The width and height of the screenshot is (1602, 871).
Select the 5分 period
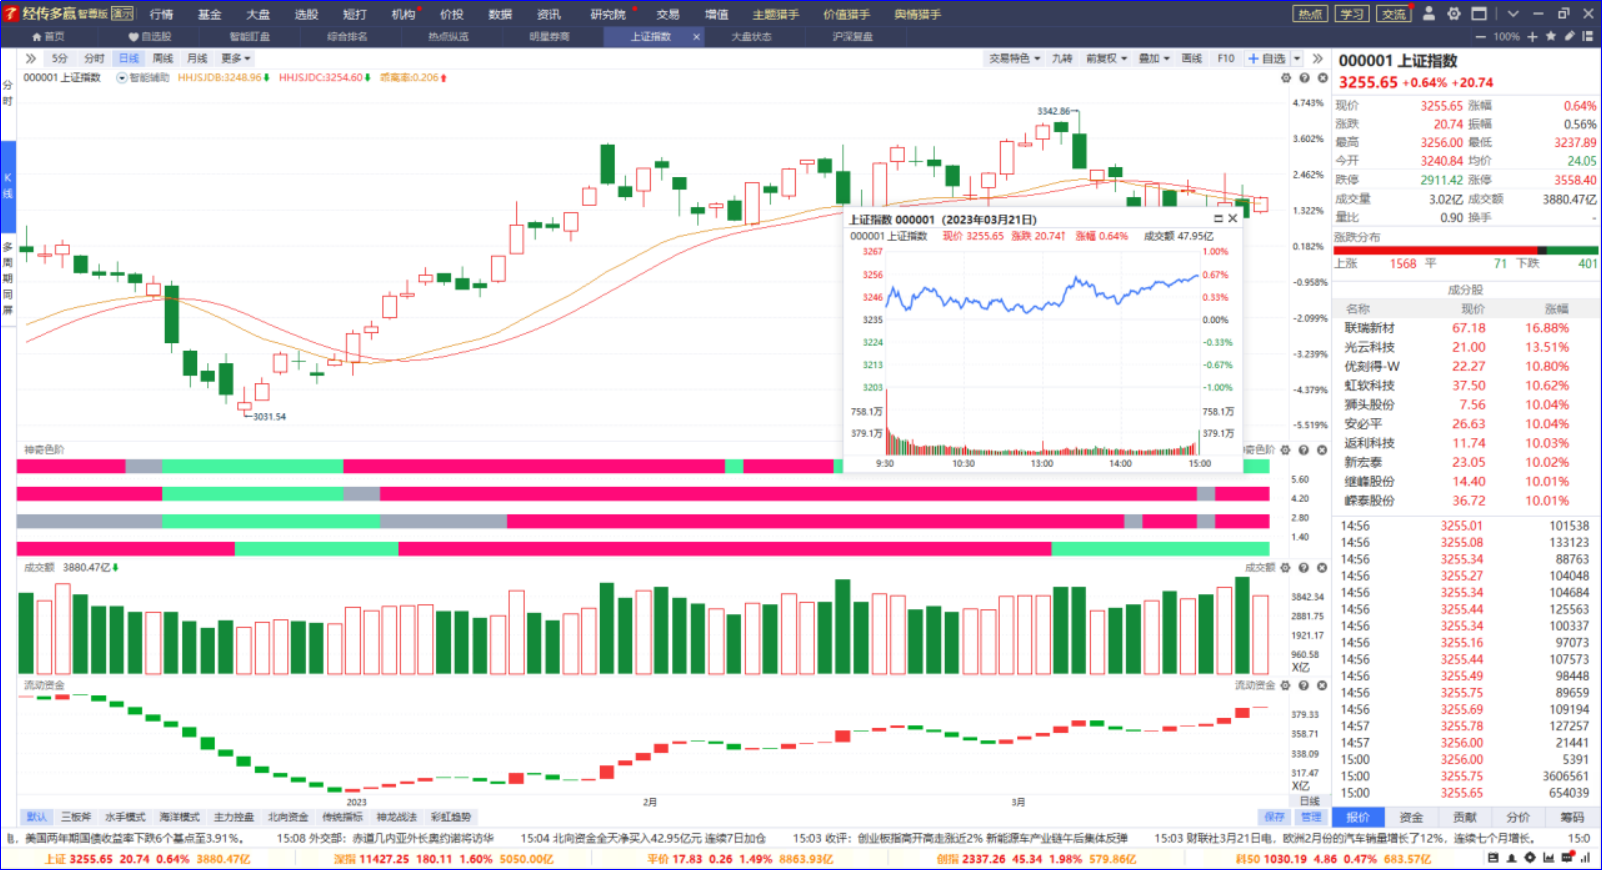(x=60, y=59)
